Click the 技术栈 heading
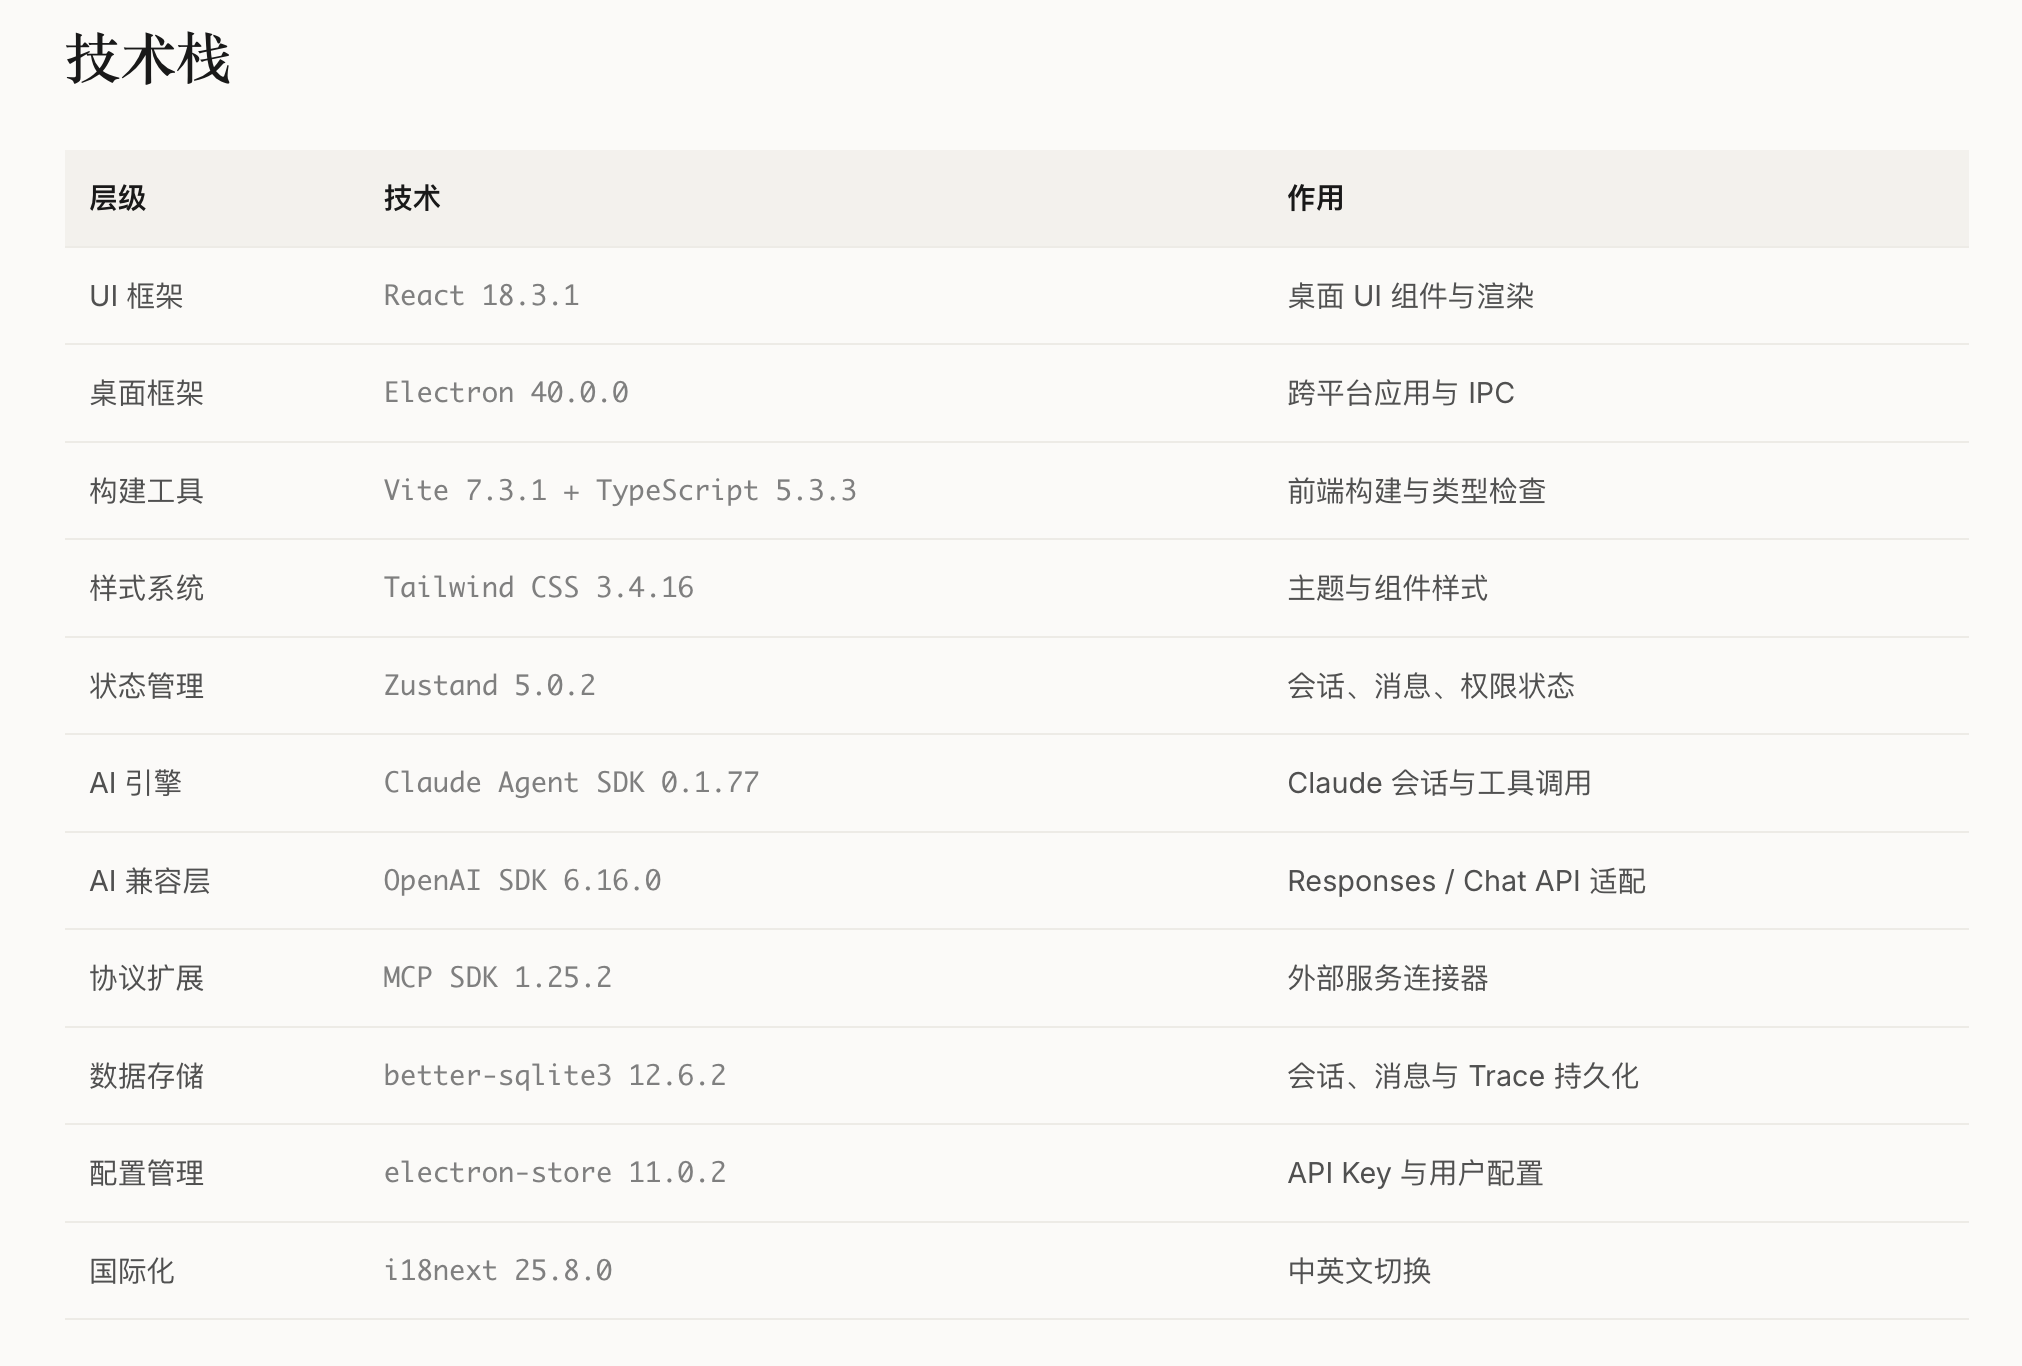Image resolution: width=2022 pixels, height=1366 pixels. point(148,59)
